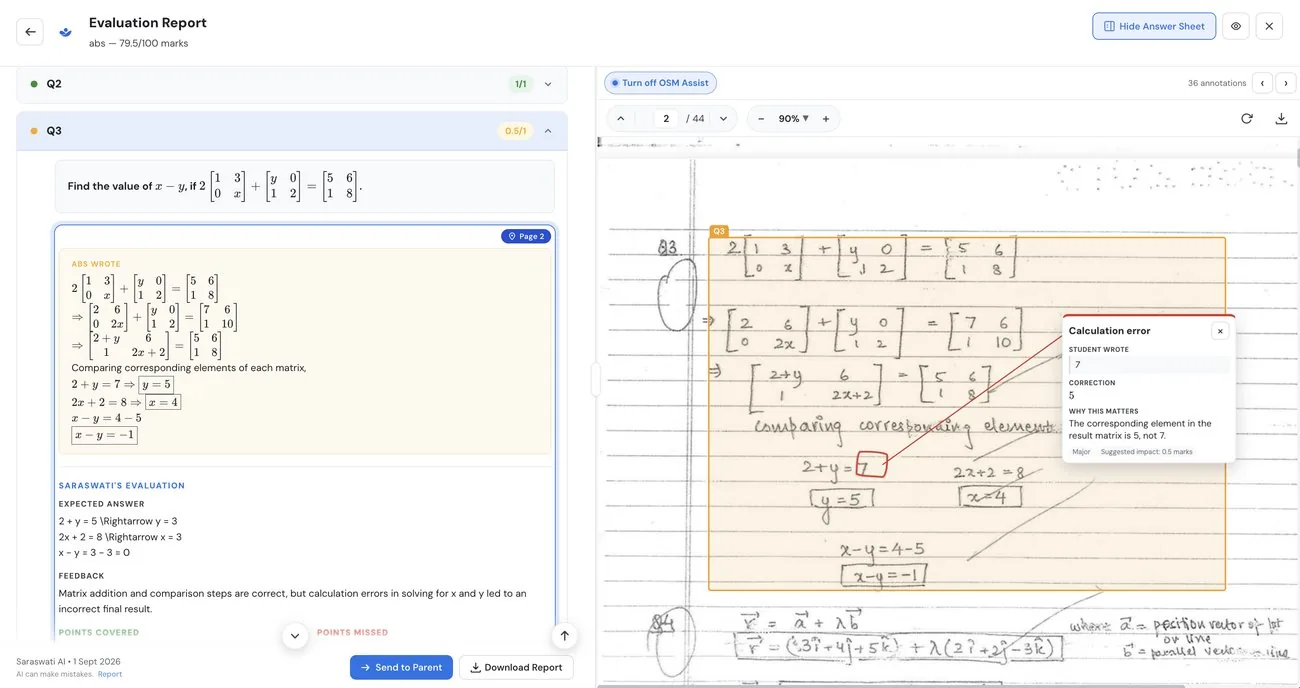
Task: Send the report to parent
Action: (x=401, y=667)
